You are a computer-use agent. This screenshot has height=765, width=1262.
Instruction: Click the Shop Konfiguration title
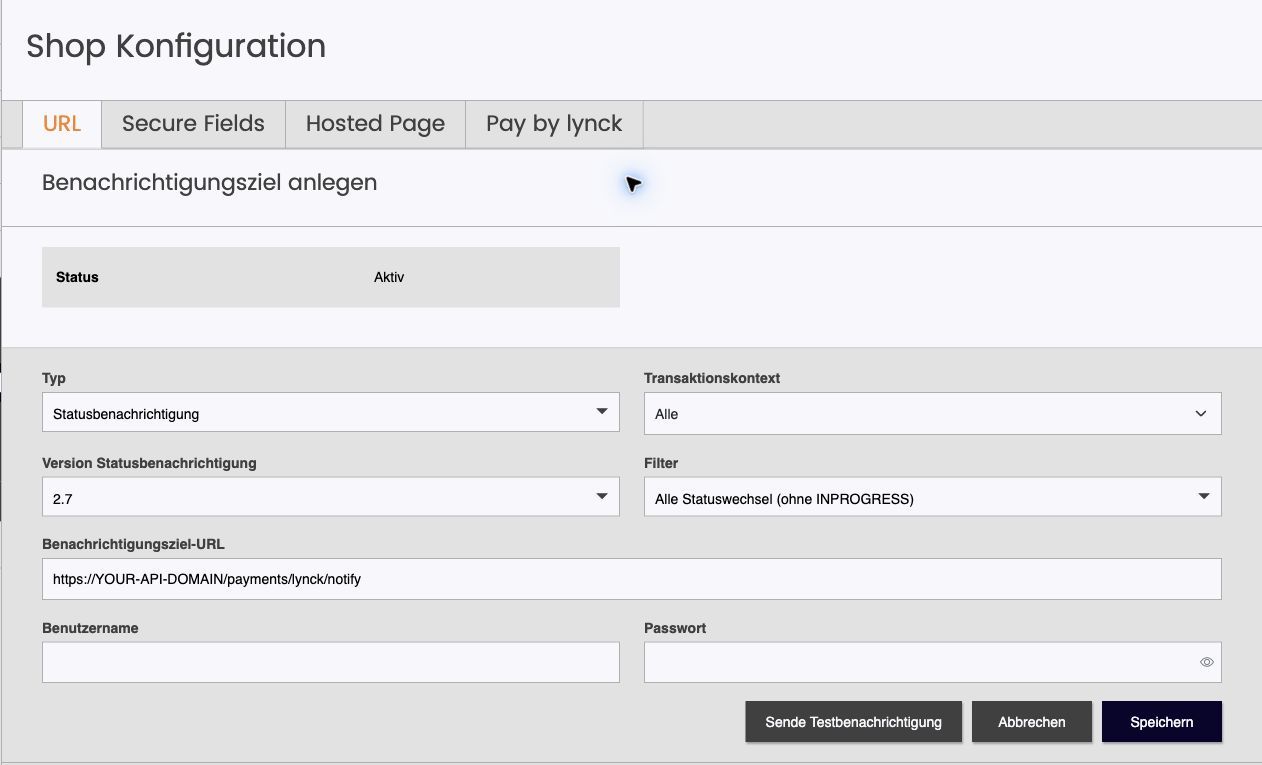click(176, 46)
